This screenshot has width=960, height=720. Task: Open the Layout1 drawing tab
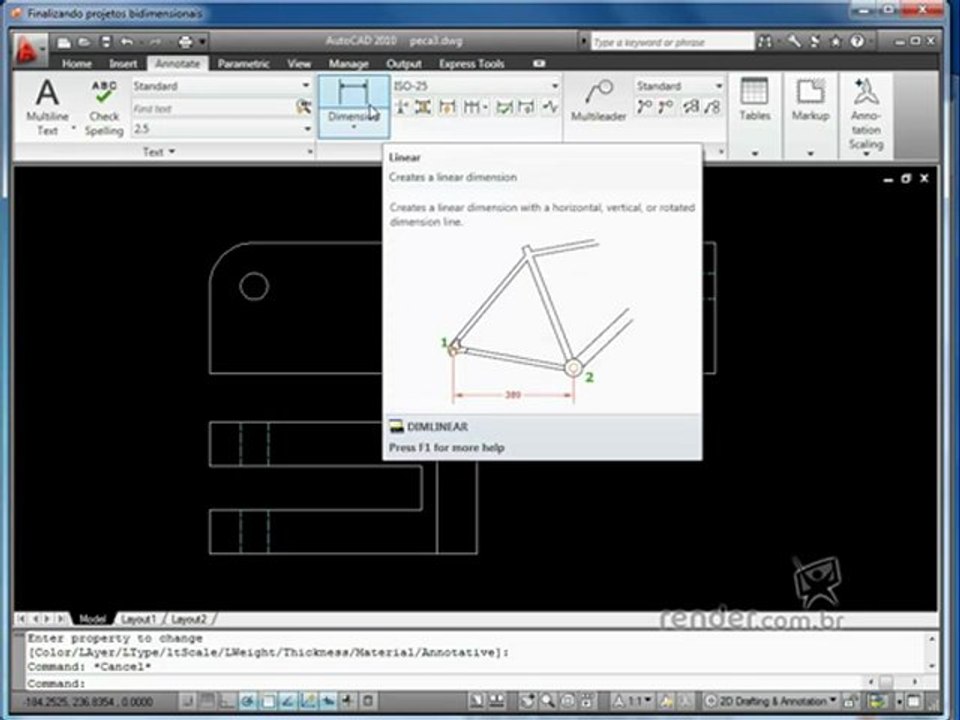tap(138, 619)
